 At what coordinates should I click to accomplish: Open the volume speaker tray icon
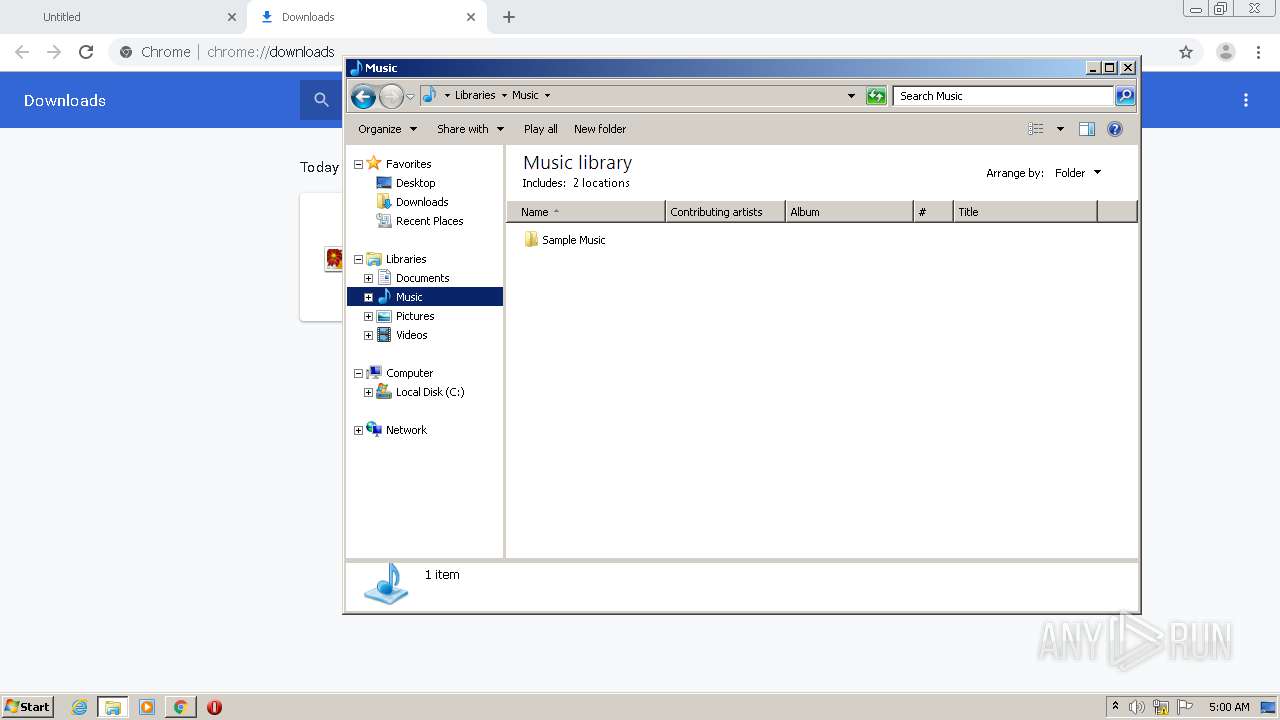click(1137, 707)
